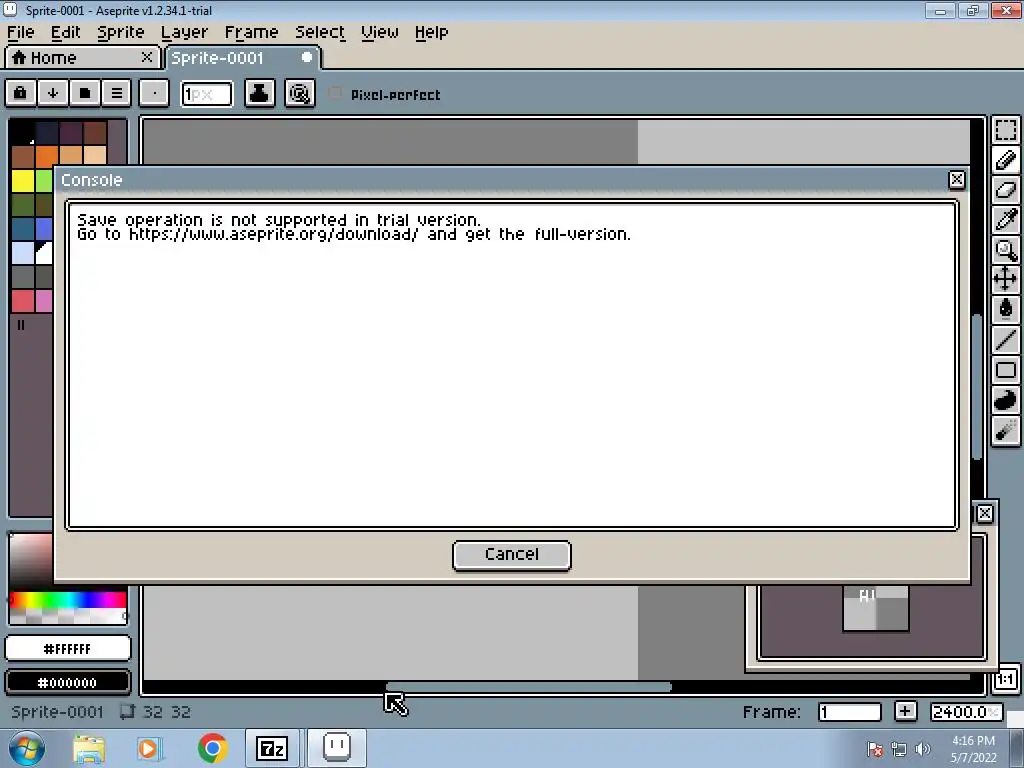Click the sprite preview thumbnail
This screenshot has width=1024, height=768.
(876, 609)
